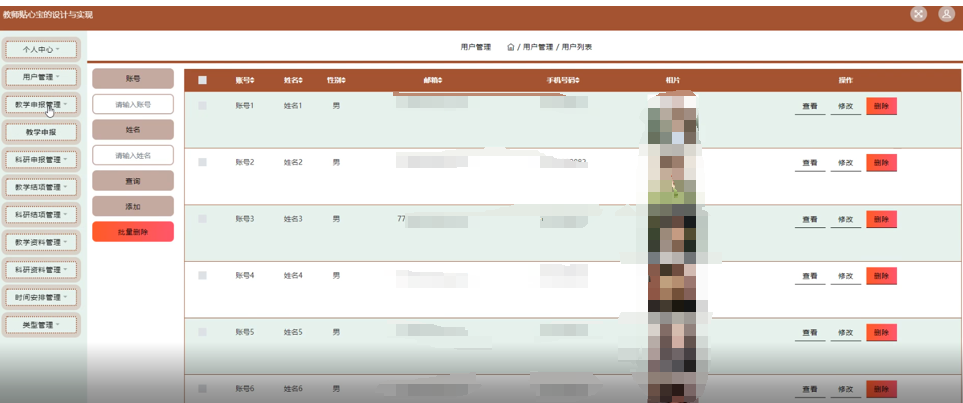Image resolution: width=963 pixels, height=403 pixels.
Task: Click 用户管理 in the breadcrumb path
Action: point(538,47)
